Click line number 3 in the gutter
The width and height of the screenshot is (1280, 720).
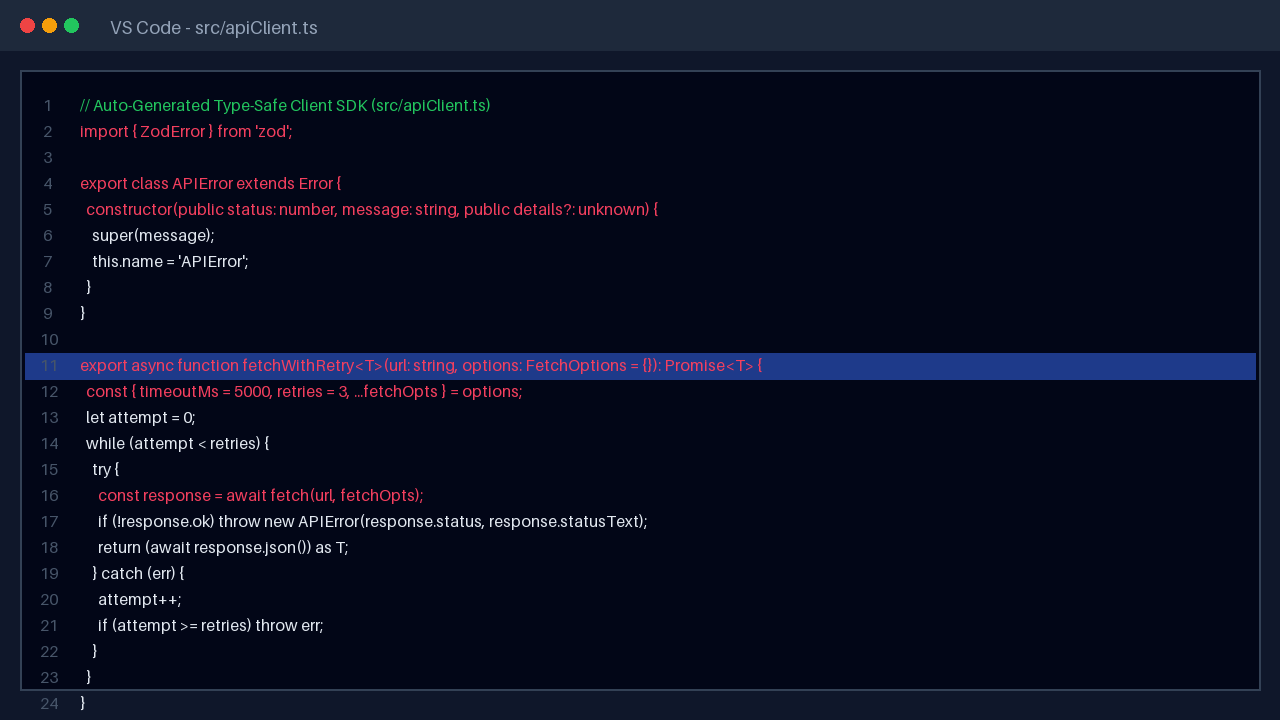(x=48, y=158)
